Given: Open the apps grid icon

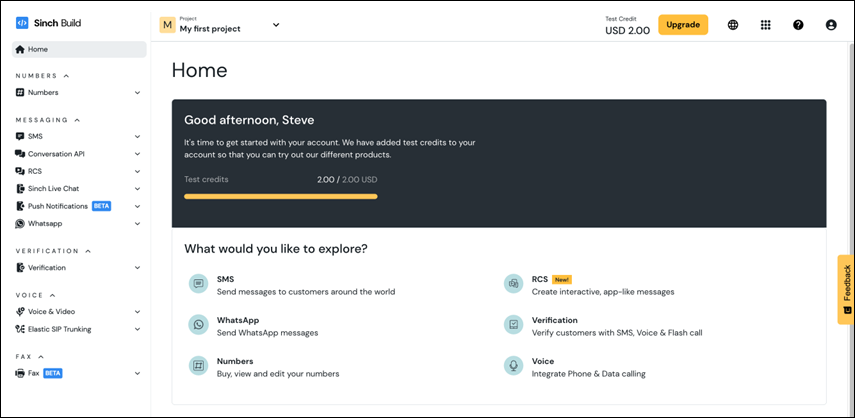Looking at the screenshot, I should point(766,25).
